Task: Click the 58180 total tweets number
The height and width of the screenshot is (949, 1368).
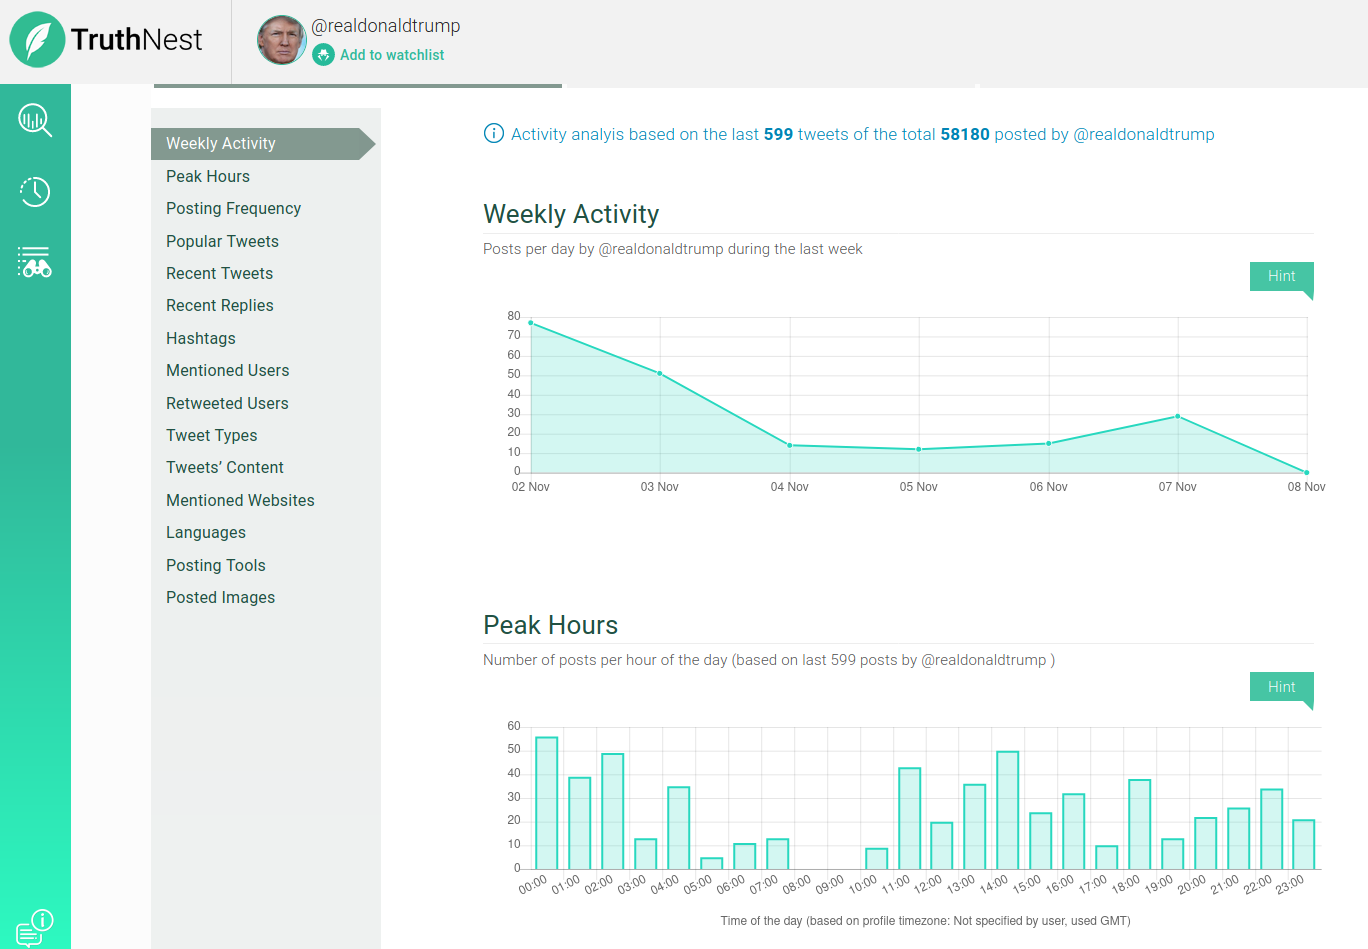Action: click(x=965, y=134)
